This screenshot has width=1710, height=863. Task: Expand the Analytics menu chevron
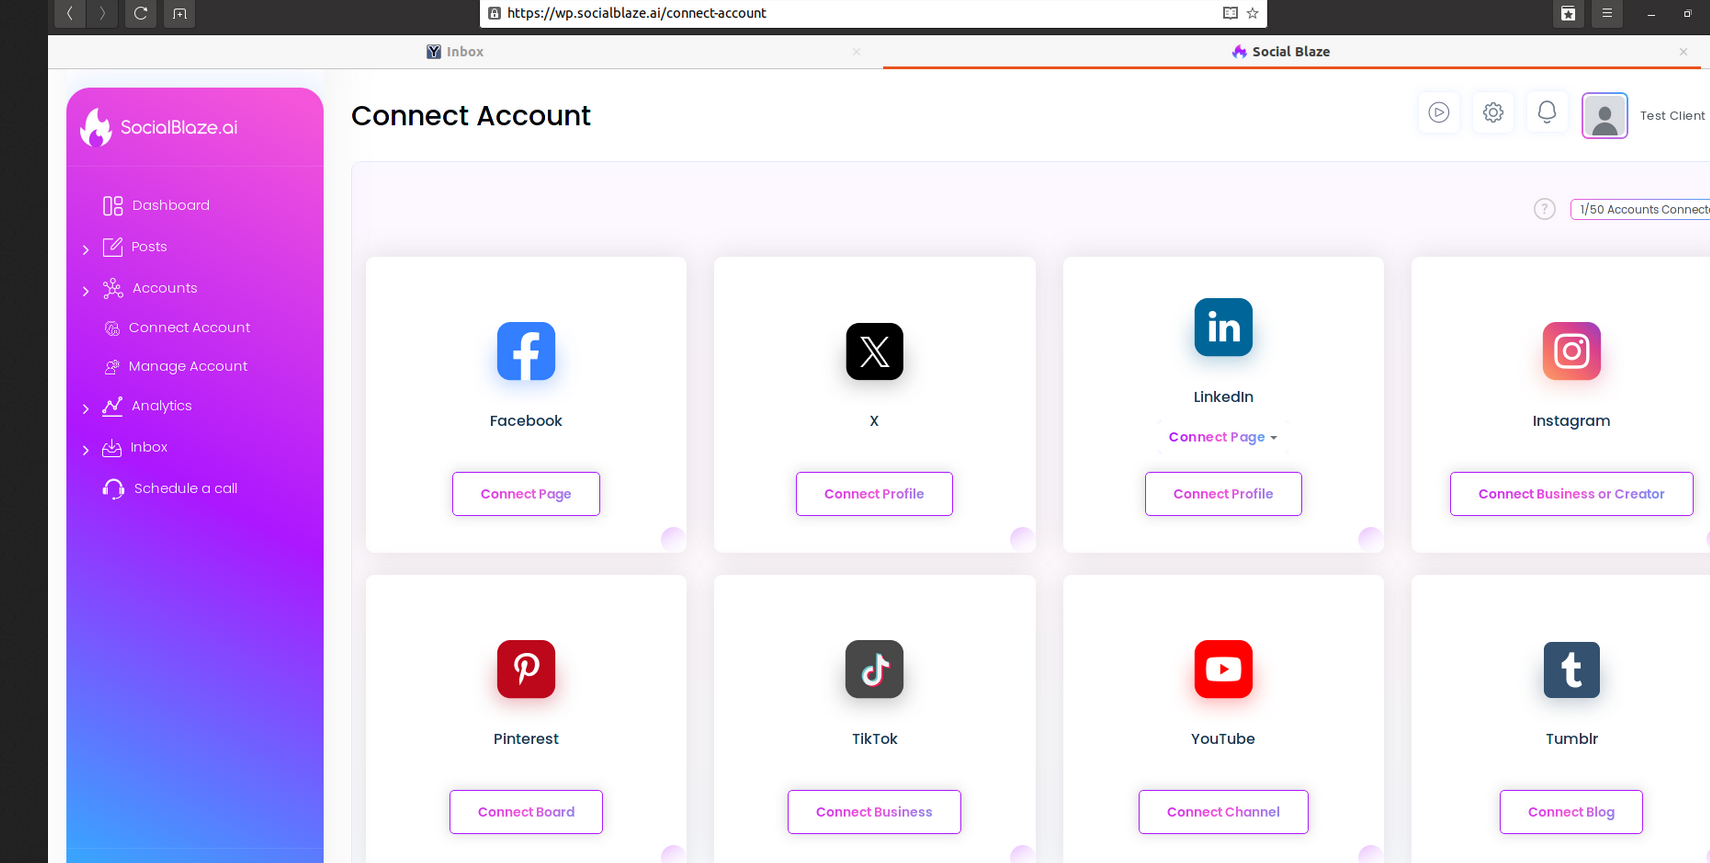click(x=86, y=408)
